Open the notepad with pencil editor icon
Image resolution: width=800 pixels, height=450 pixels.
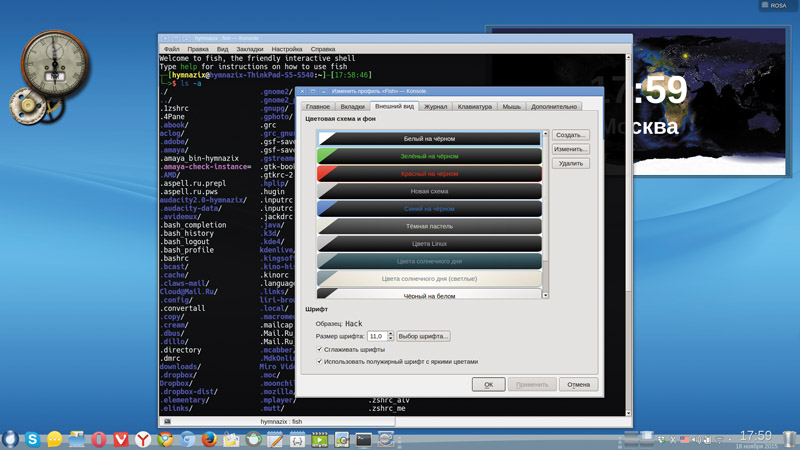[x=276, y=439]
